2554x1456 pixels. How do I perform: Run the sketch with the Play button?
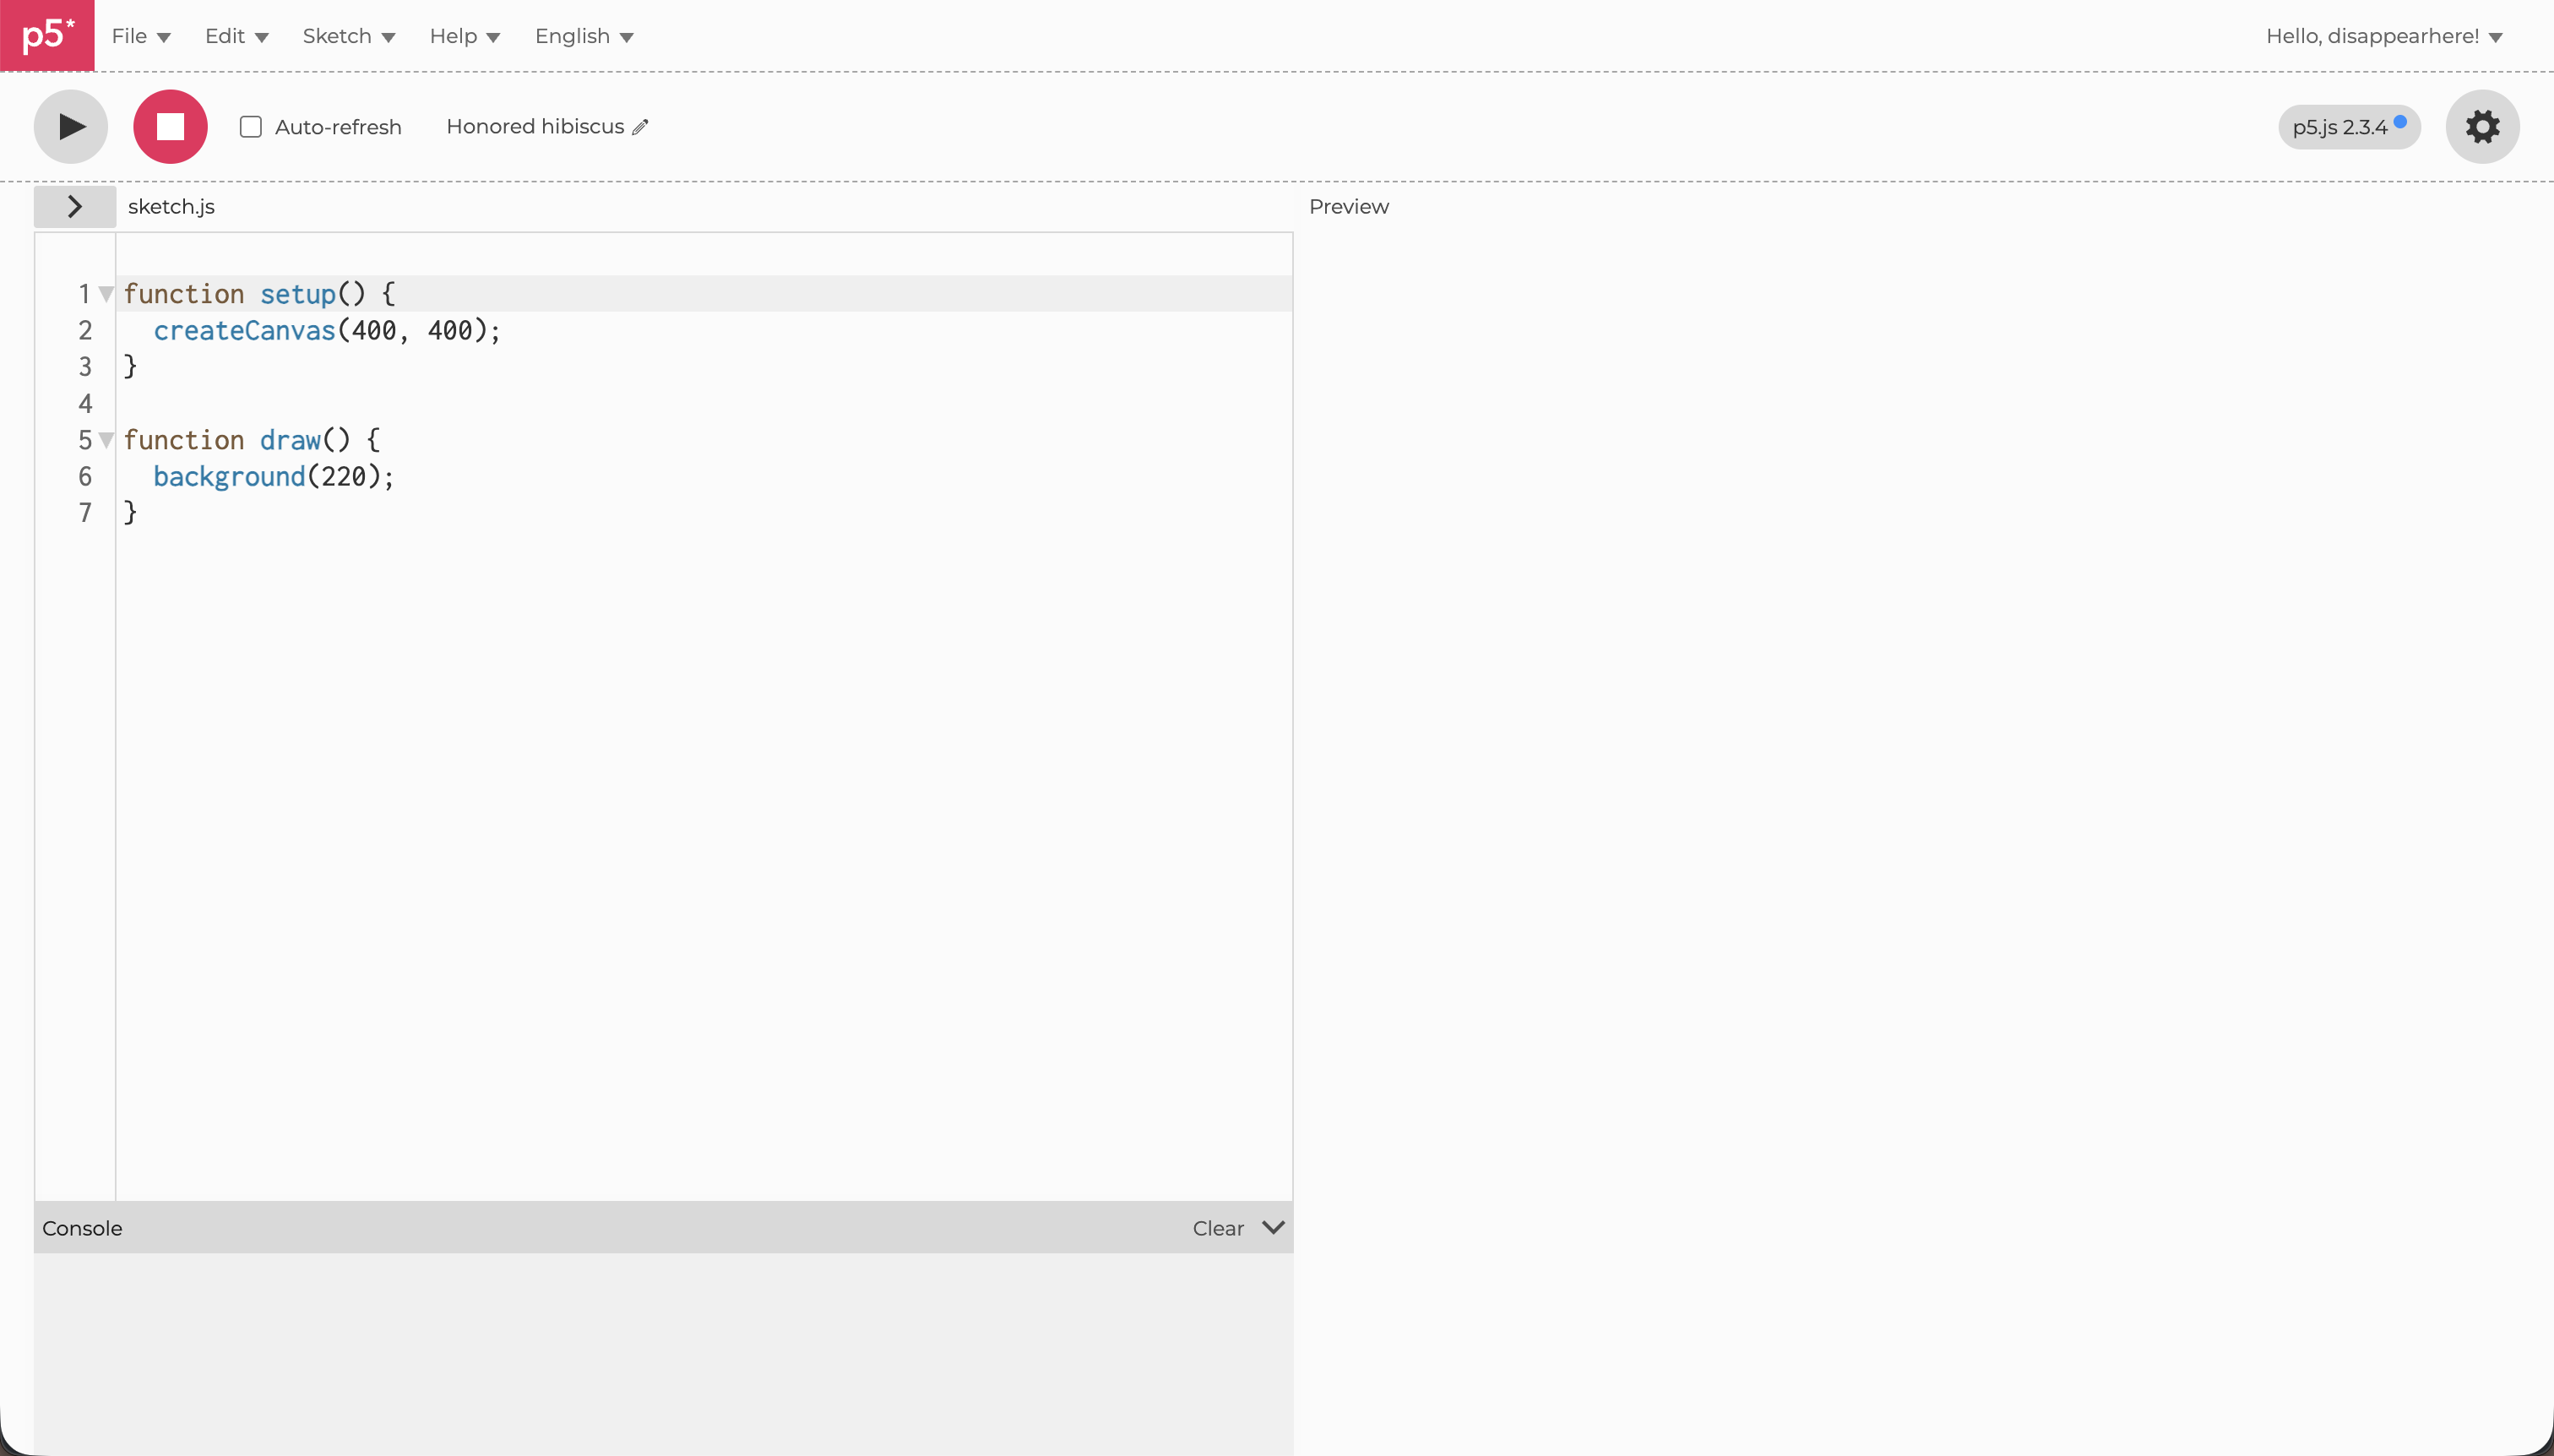pyautogui.click(x=71, y=127)
